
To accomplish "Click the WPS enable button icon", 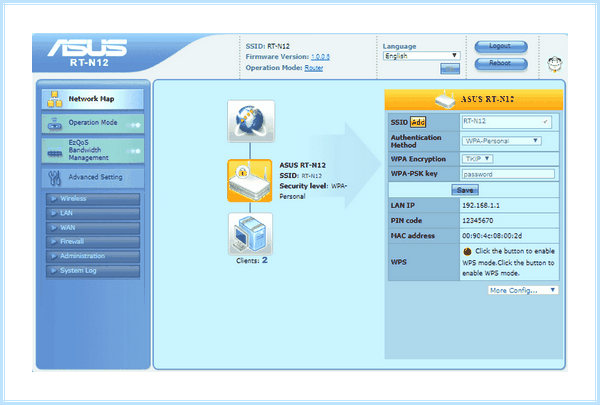I will [467, 251].
